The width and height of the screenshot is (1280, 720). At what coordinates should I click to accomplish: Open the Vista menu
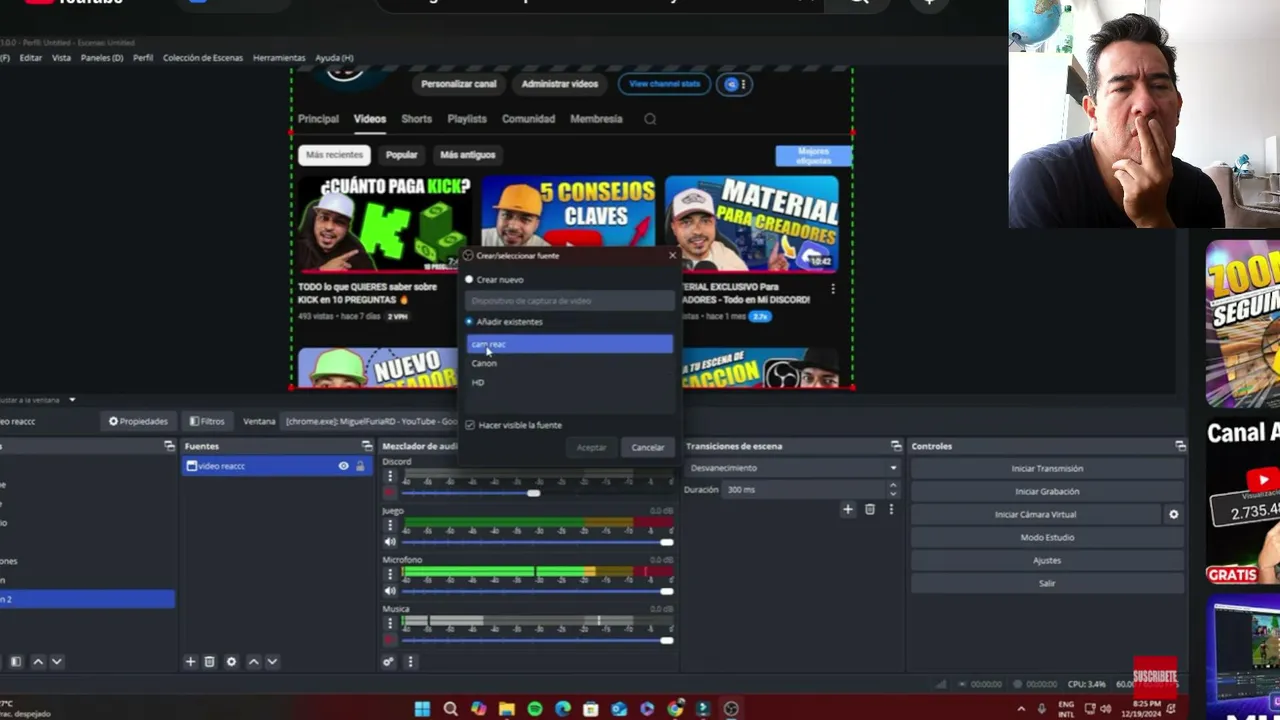(x=61, y=58)
